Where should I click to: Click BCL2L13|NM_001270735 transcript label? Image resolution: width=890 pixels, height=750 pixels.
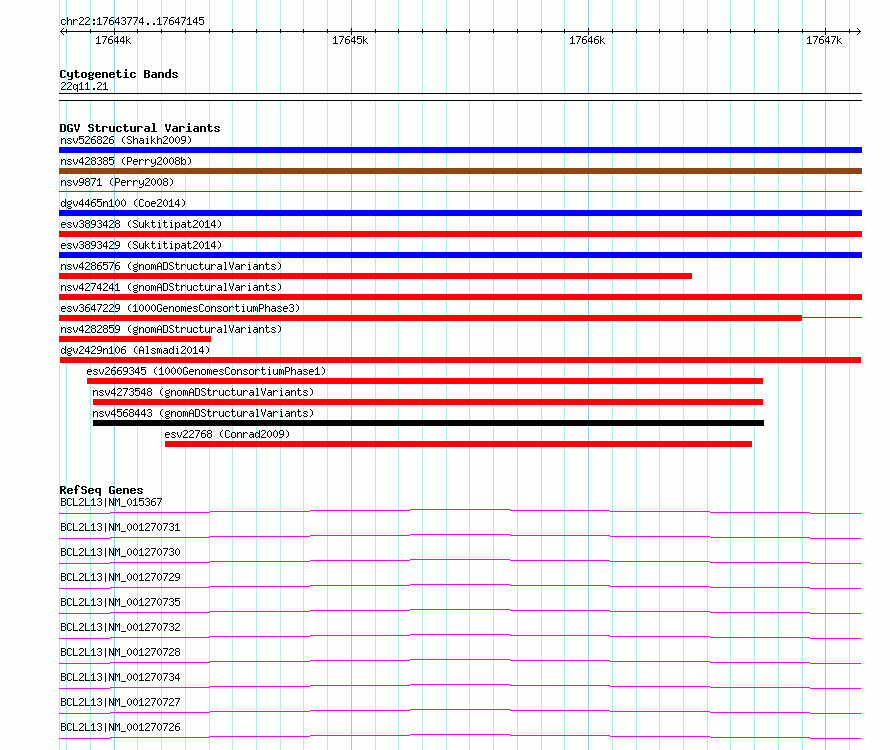pos(120,602)
